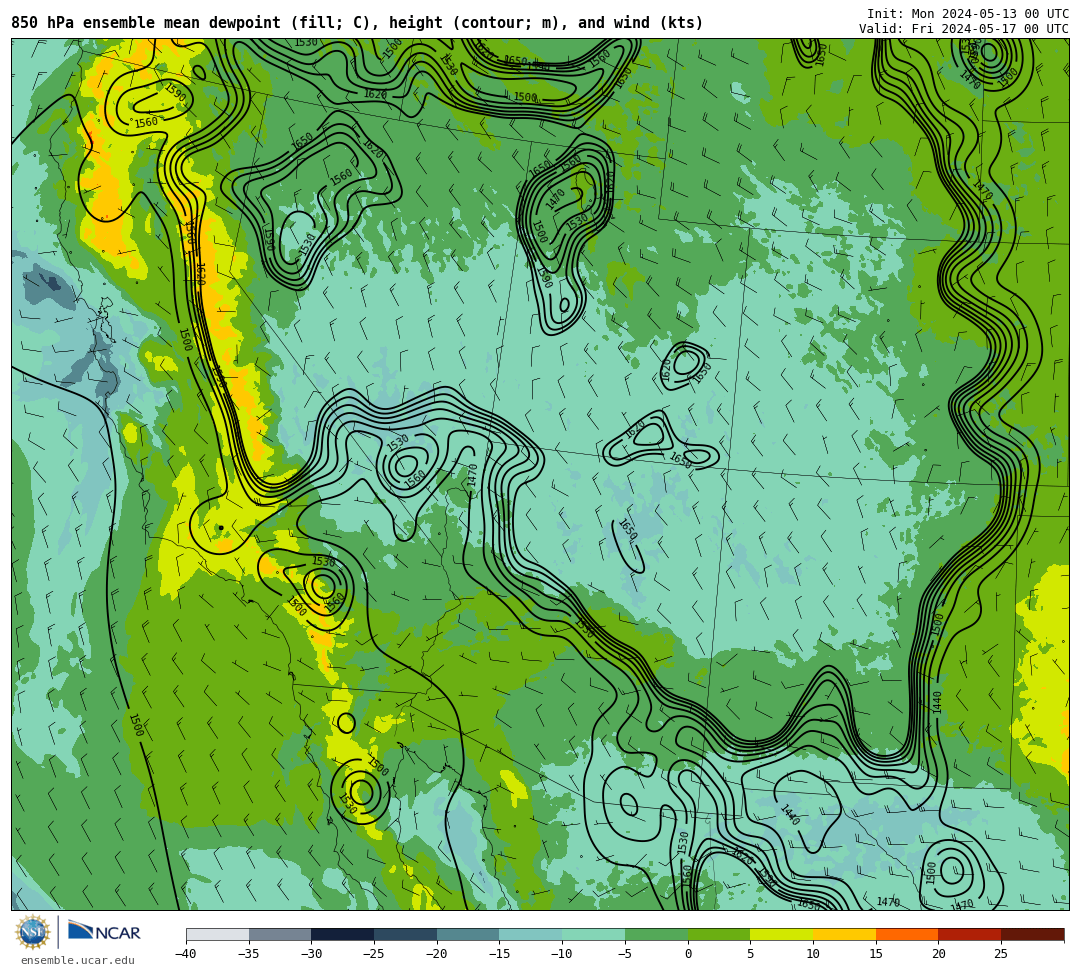
Task: Click the -15 colorbar tick label
Action: pos(499,954)
